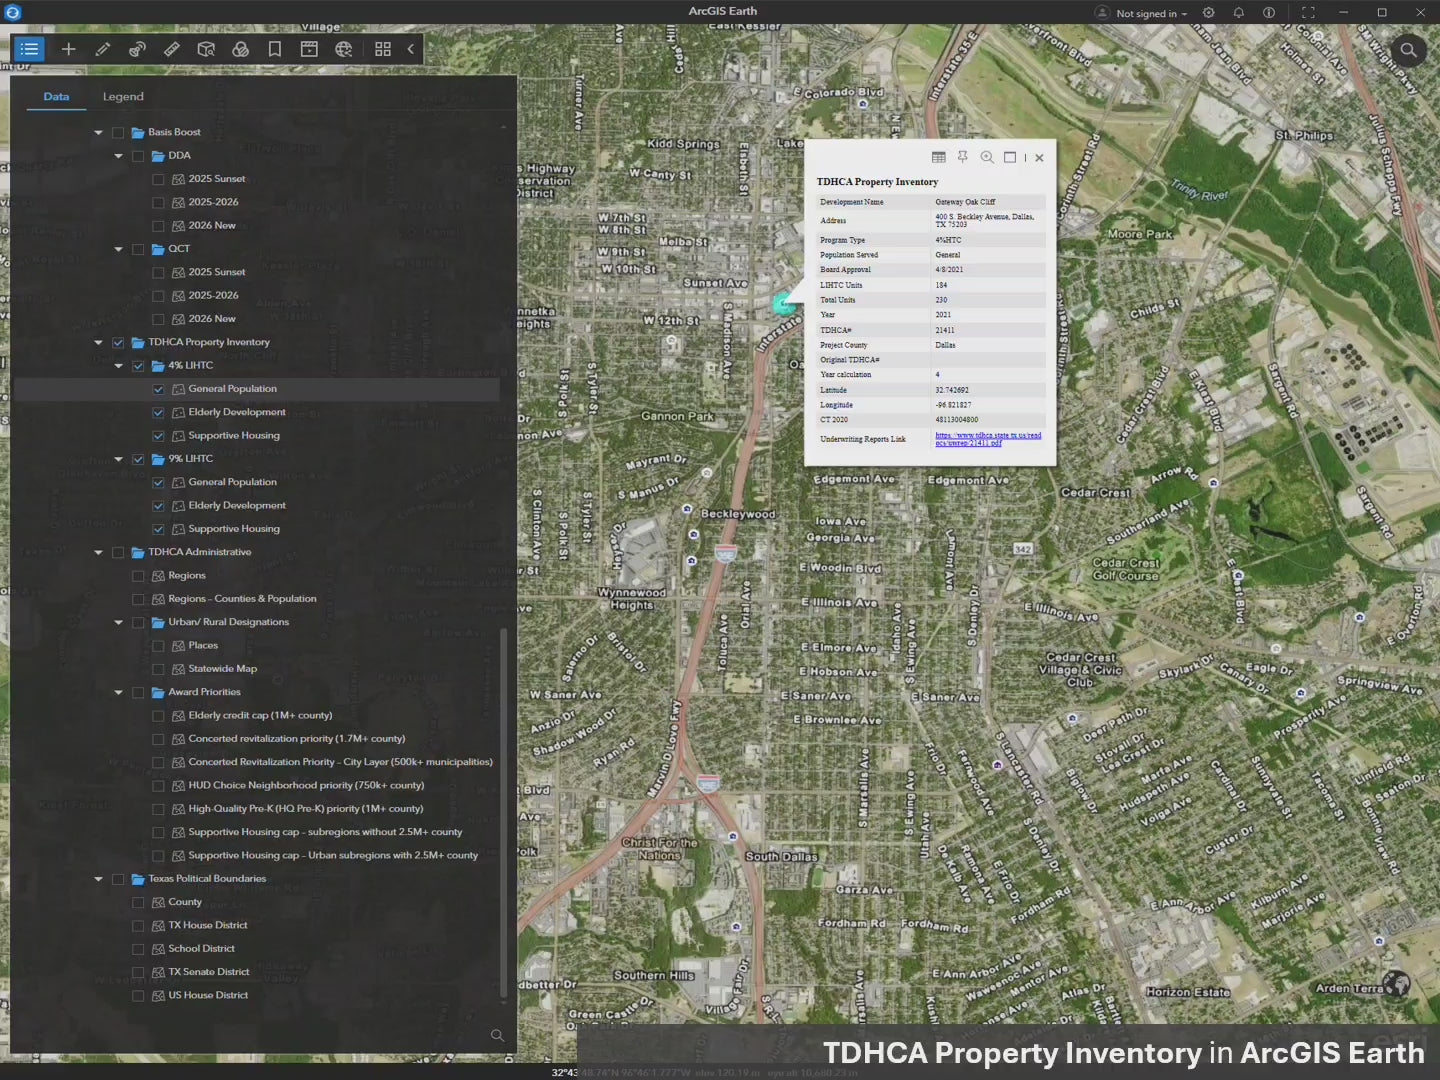Pin the TDHCA Property Inventory popup
The image size is (1440, 1080).
click(x=962, y=157)
